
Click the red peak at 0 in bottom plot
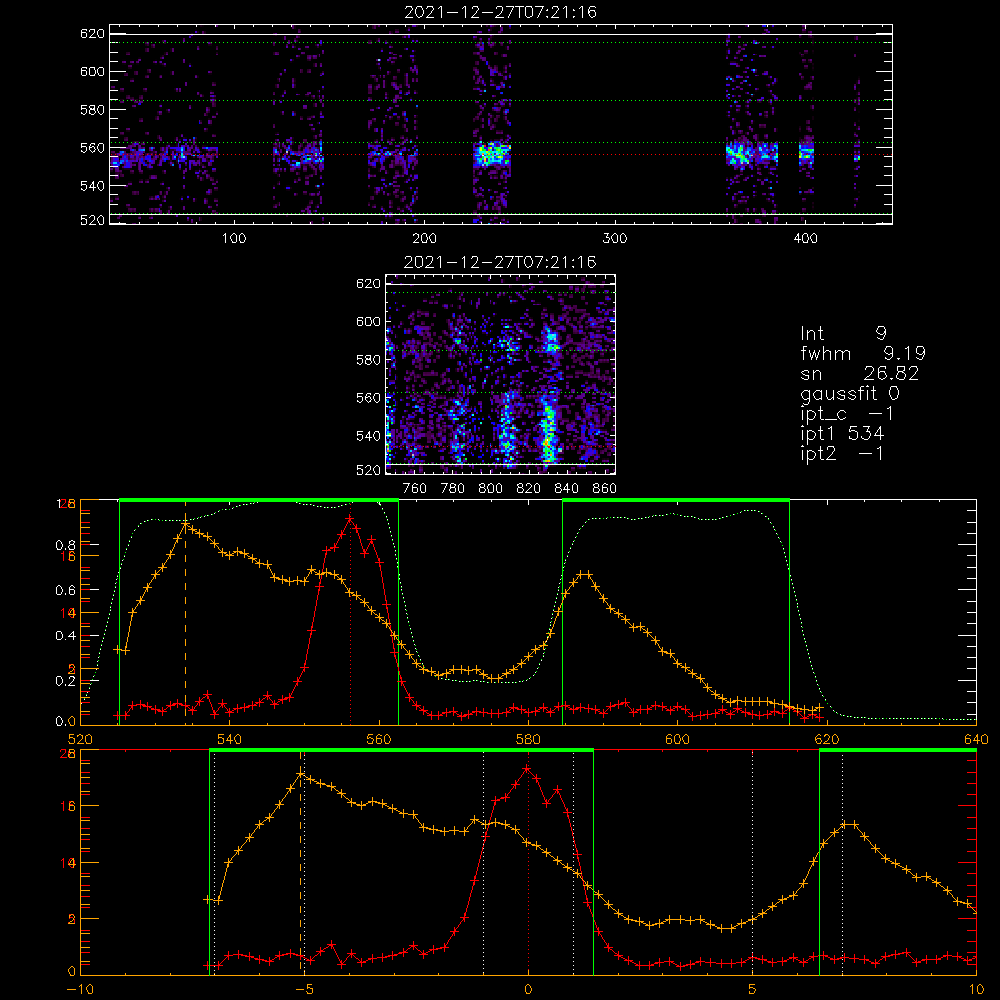click(527, 770)
